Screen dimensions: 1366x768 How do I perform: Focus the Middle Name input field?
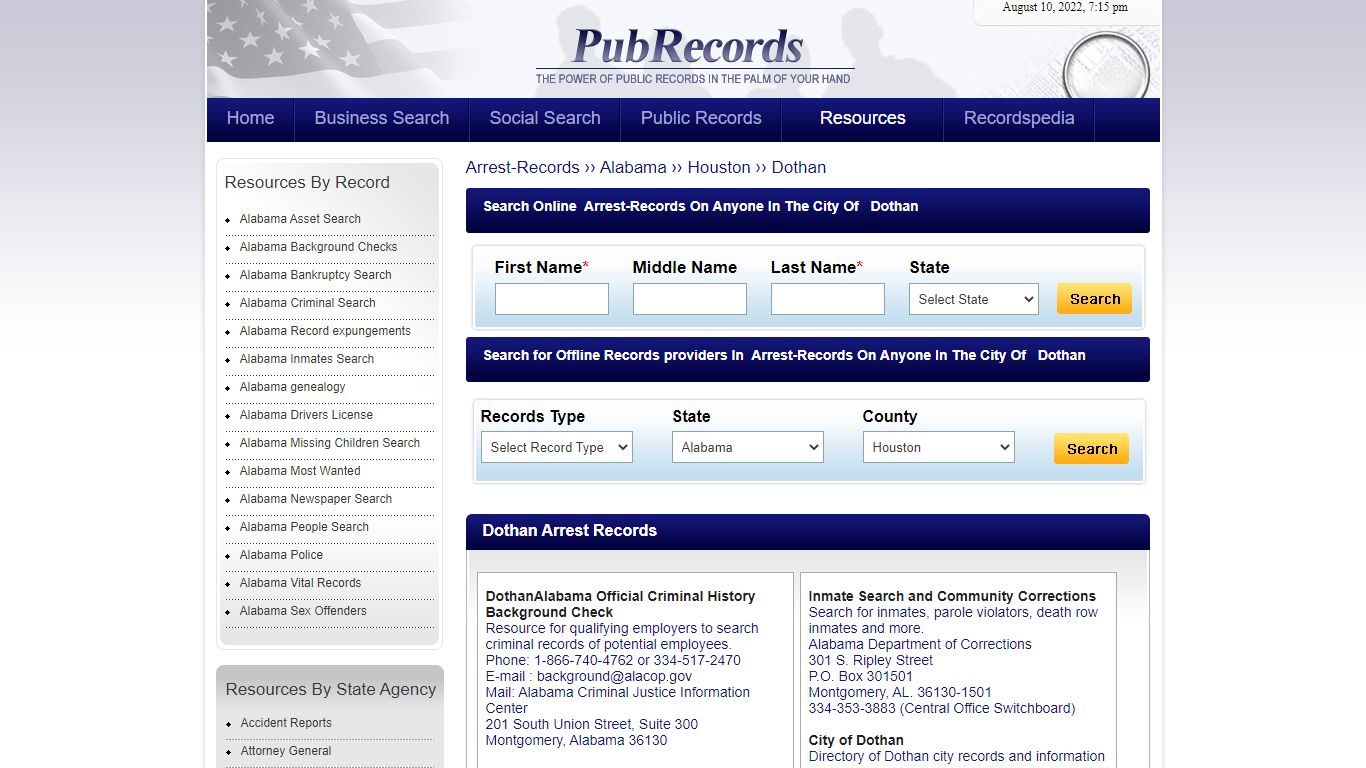(690, 299)
